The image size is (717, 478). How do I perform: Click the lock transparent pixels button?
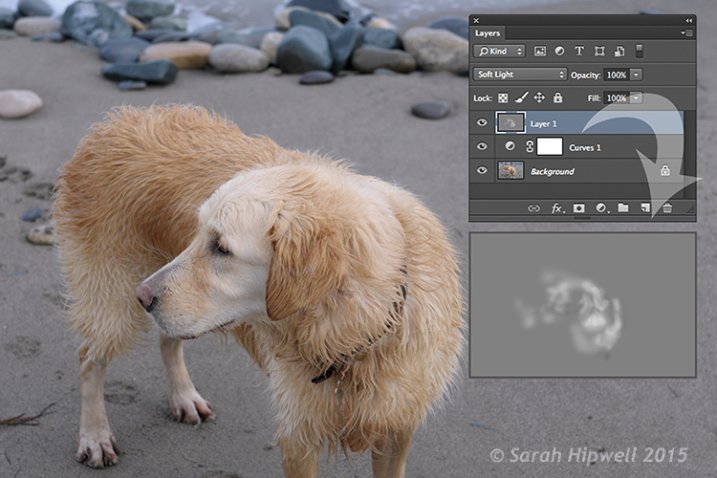point(504,98)
